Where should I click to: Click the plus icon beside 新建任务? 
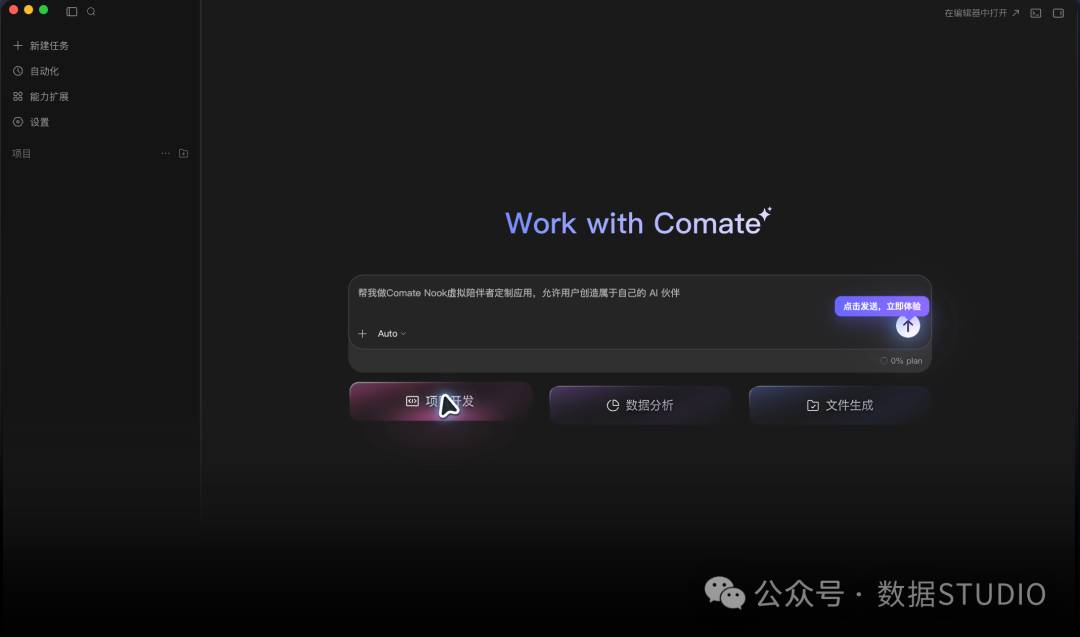pyautogui.click(x=18, y=45)
